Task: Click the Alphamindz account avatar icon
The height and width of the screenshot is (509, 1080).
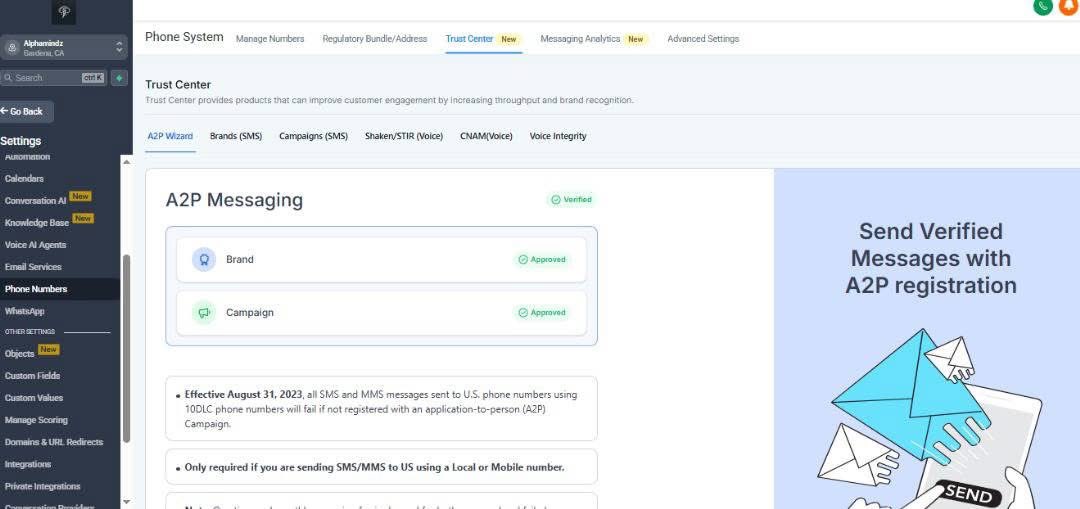Action: pos(12,48)
